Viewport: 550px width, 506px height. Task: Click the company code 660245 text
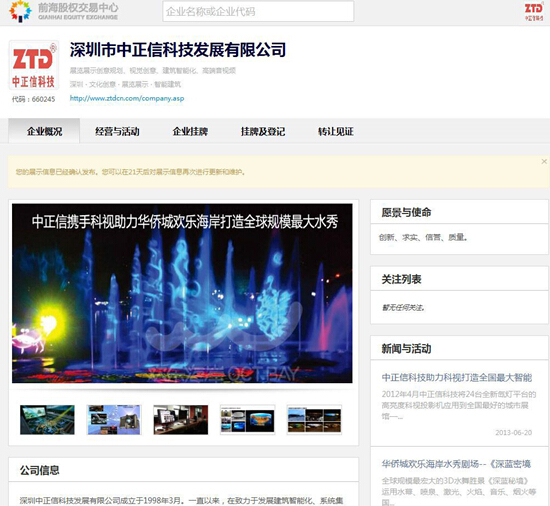pos(34,99)
